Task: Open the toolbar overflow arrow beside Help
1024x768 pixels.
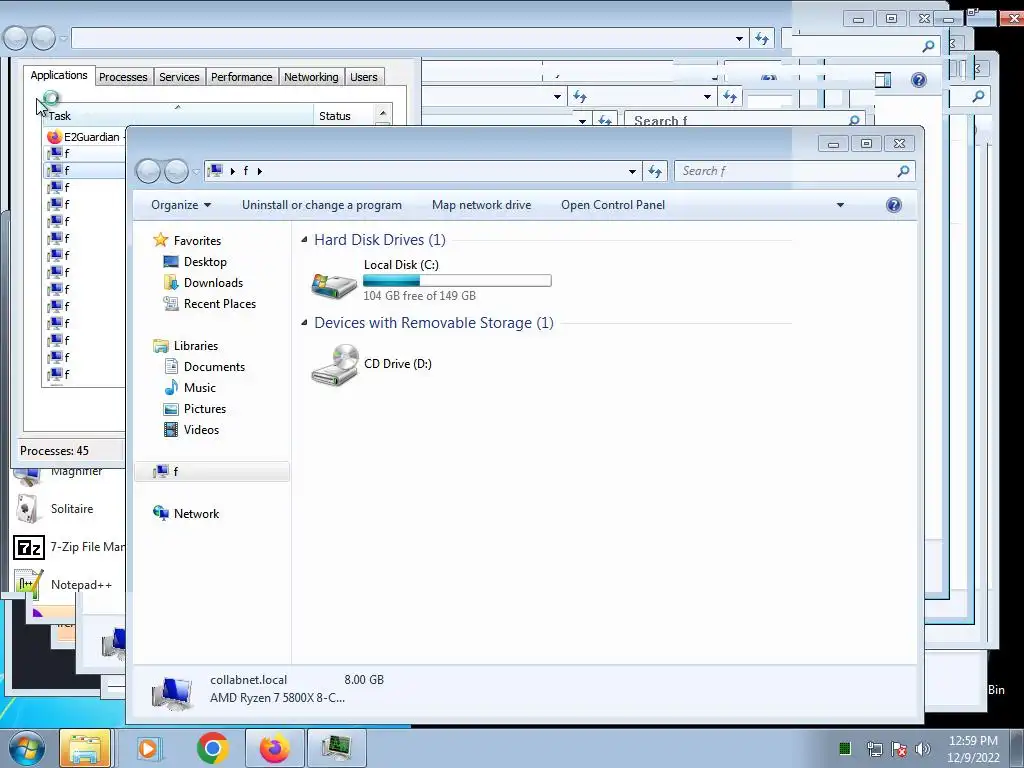Action: point(840,205)
